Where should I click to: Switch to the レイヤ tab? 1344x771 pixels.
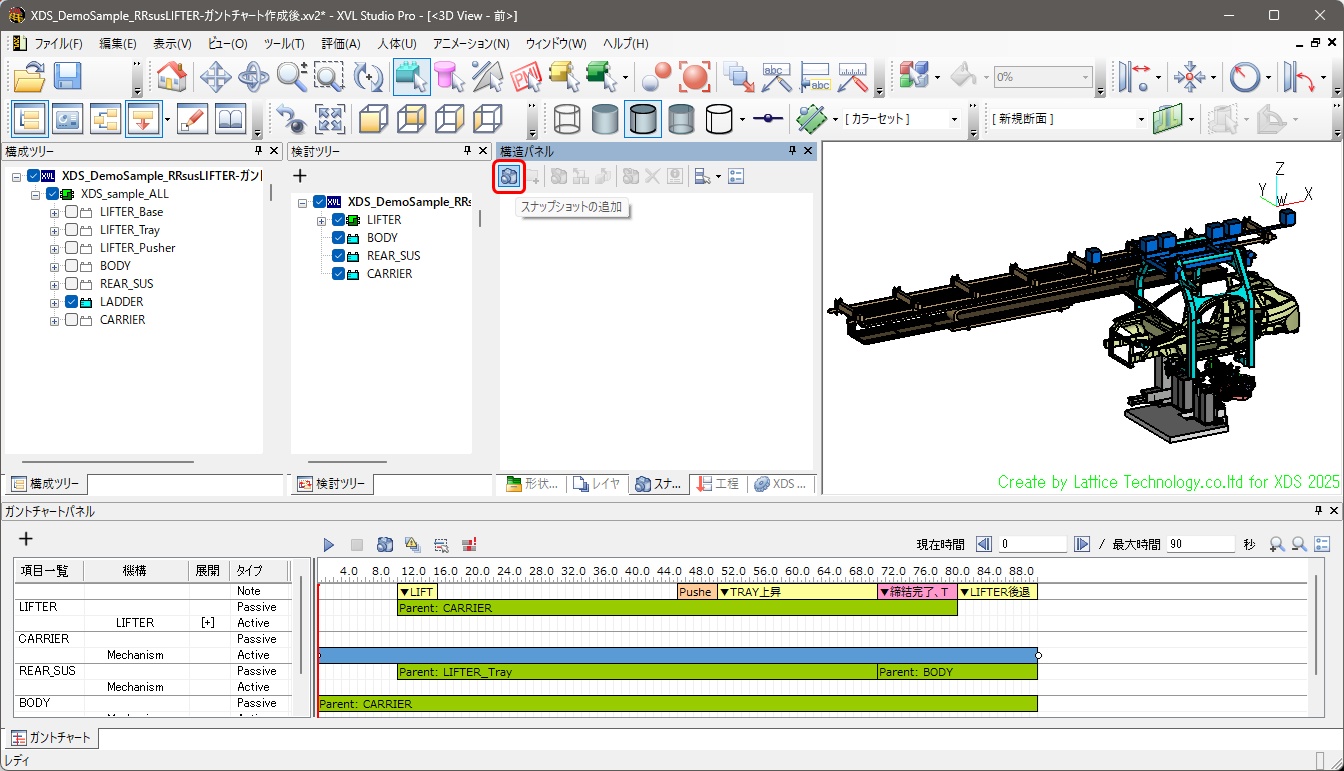tap(596, 484)
